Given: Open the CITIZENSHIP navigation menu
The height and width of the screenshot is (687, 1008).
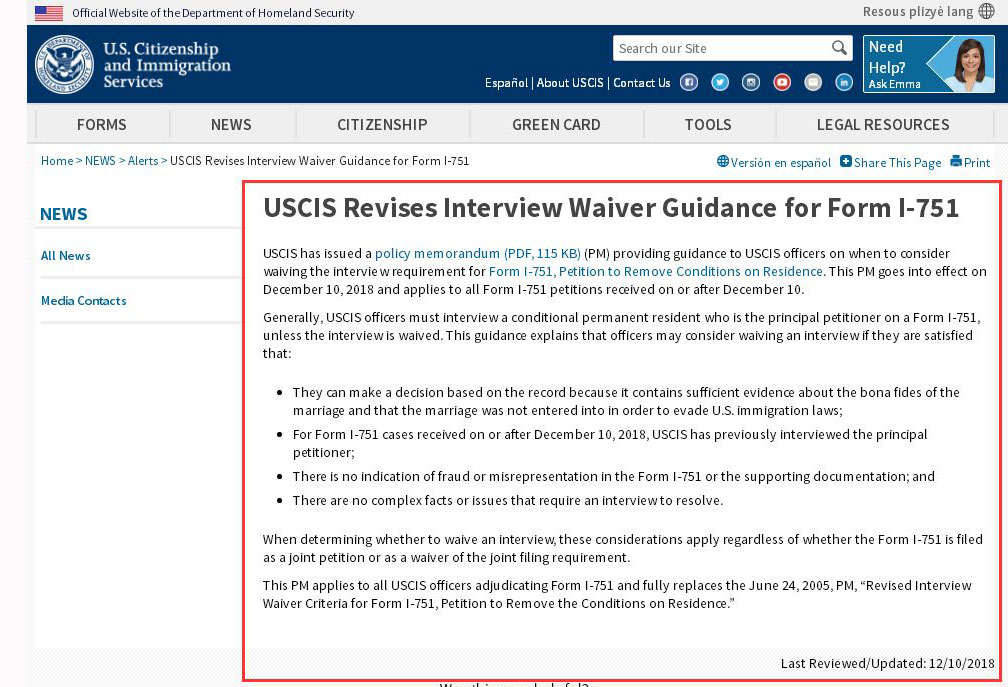Looking at the screenshot, I should 382,125.
